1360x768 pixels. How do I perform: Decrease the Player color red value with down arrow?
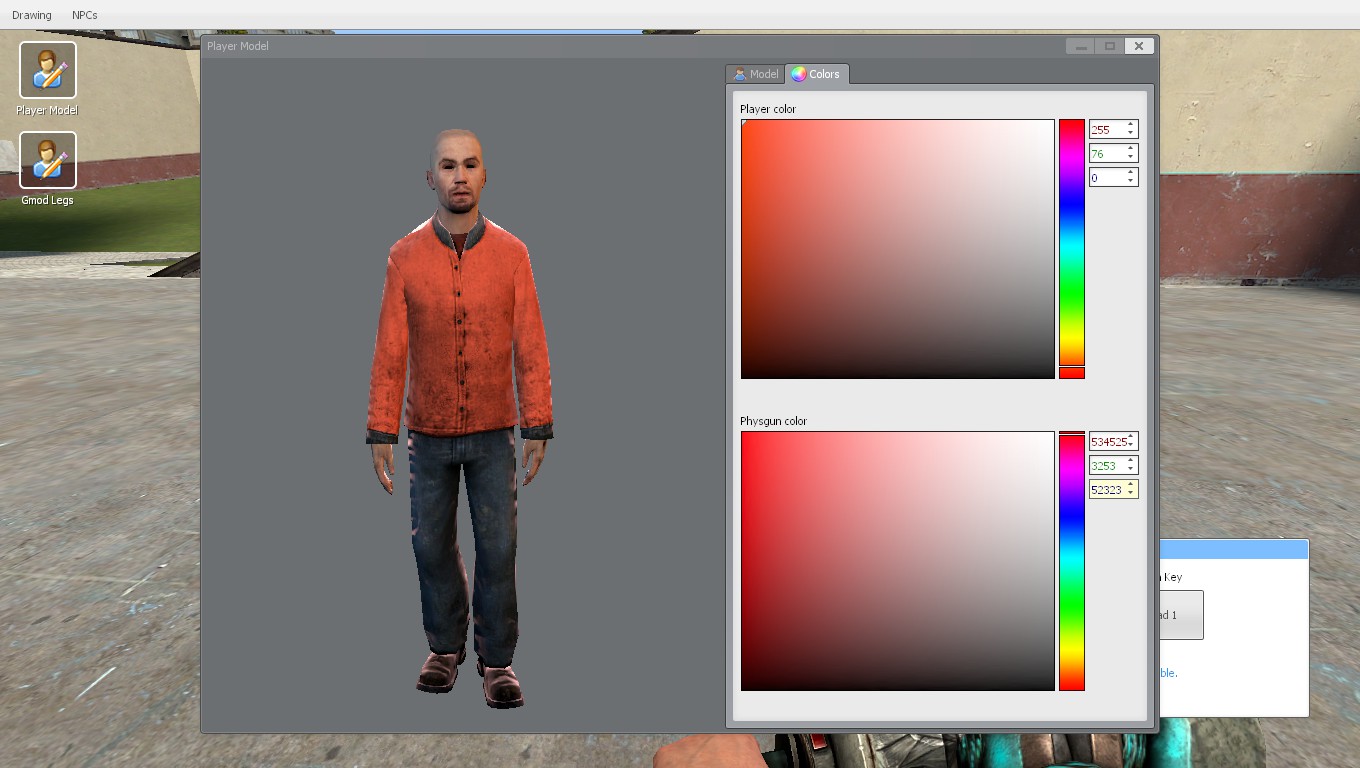1131,134
